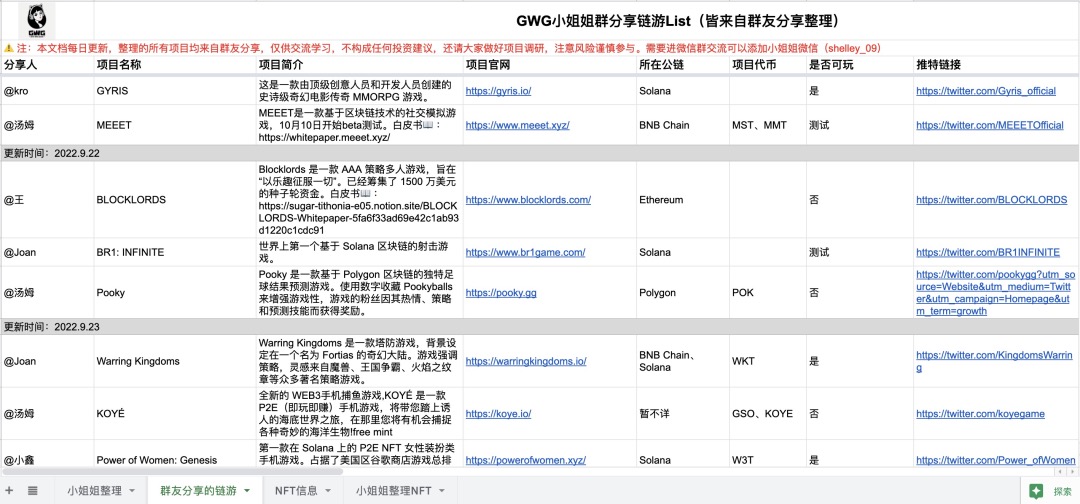1080x504 pixels.
Task: Open the https://www.br1game.com/ link
Action: coord(526,252)
